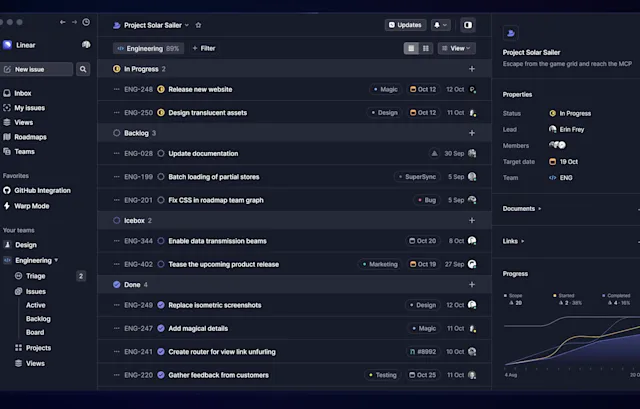The height and width of the screenshot is (409, 640).
Task: Click priority triangle icon on ENG-028
Action: pos(434,153)
